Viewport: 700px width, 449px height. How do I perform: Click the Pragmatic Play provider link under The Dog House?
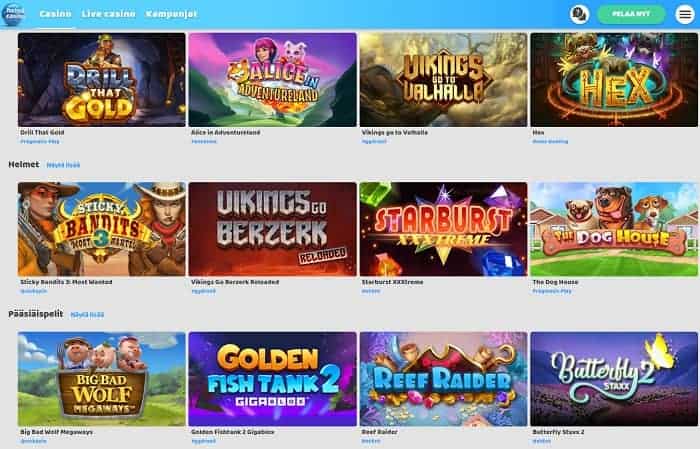tap(552, 291)
